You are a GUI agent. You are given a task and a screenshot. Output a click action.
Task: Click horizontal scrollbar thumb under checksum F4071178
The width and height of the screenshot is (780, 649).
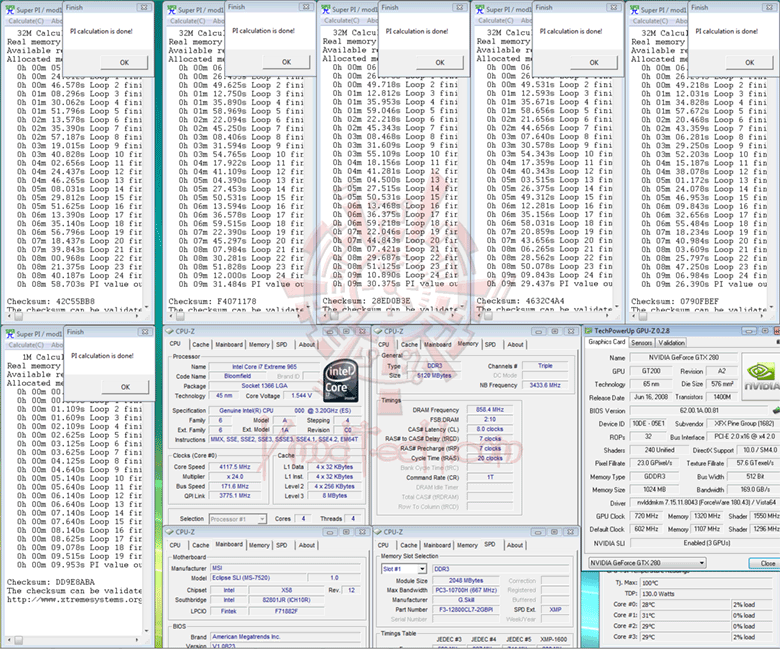click(x=181, y=316)
